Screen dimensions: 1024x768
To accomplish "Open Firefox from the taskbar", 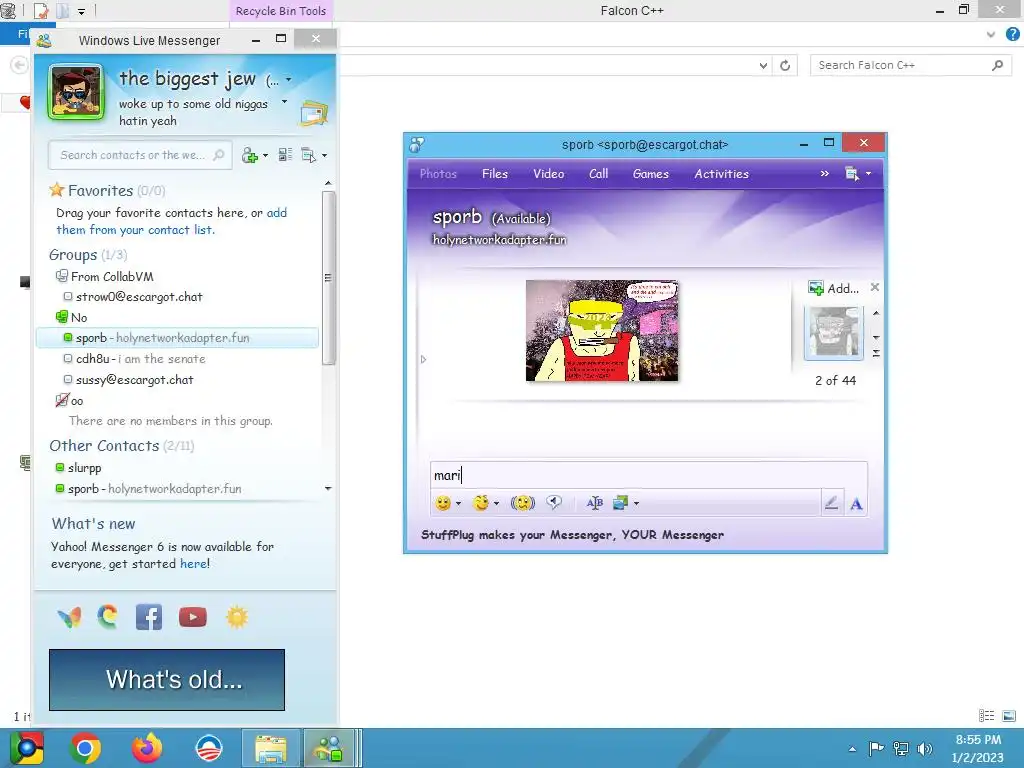I will (147, 748).
